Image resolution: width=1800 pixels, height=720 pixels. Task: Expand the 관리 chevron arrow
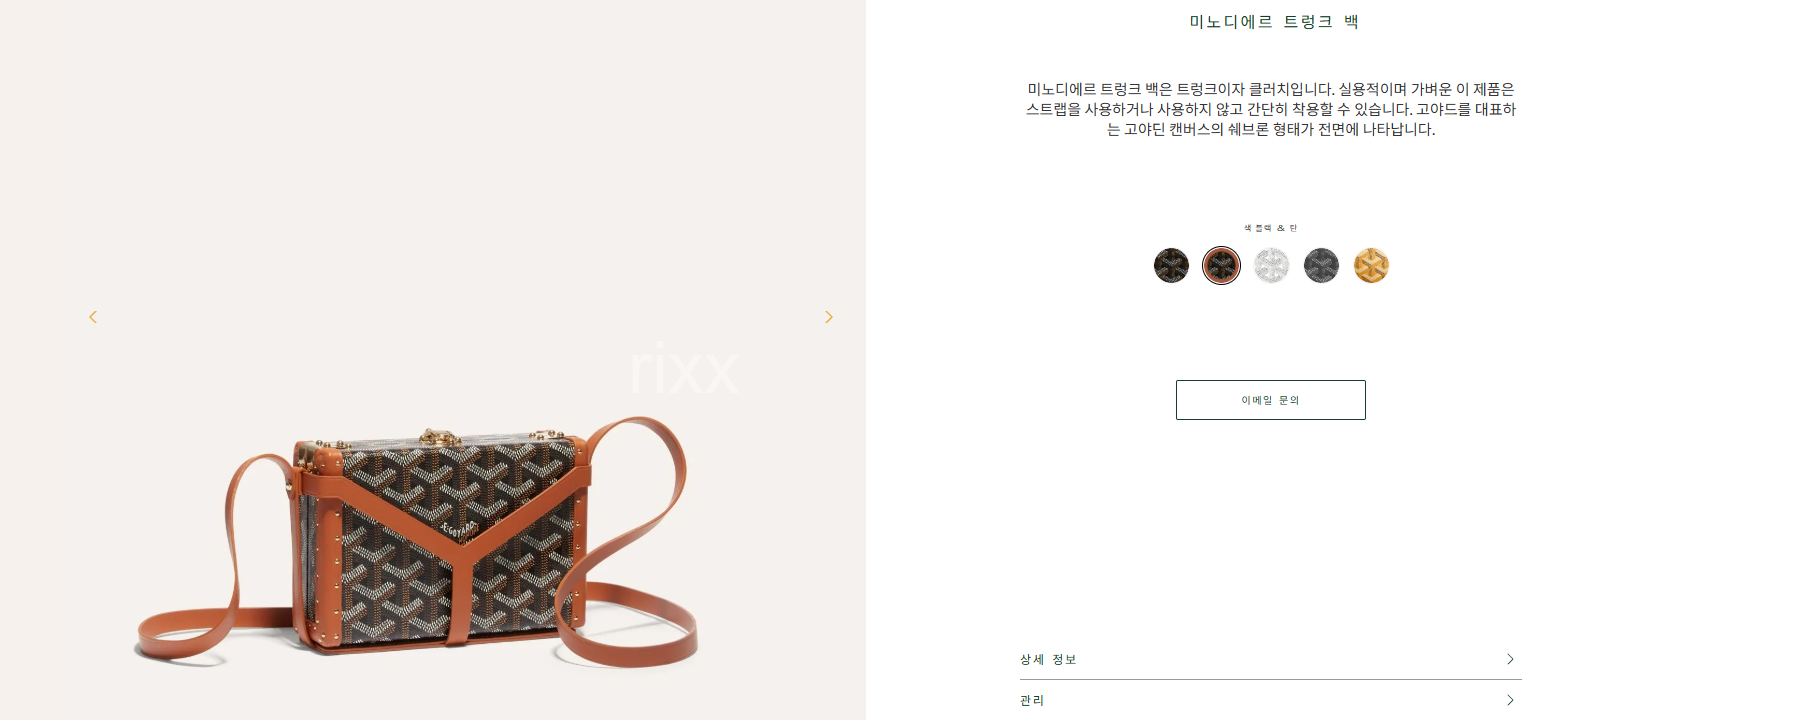1510,700
